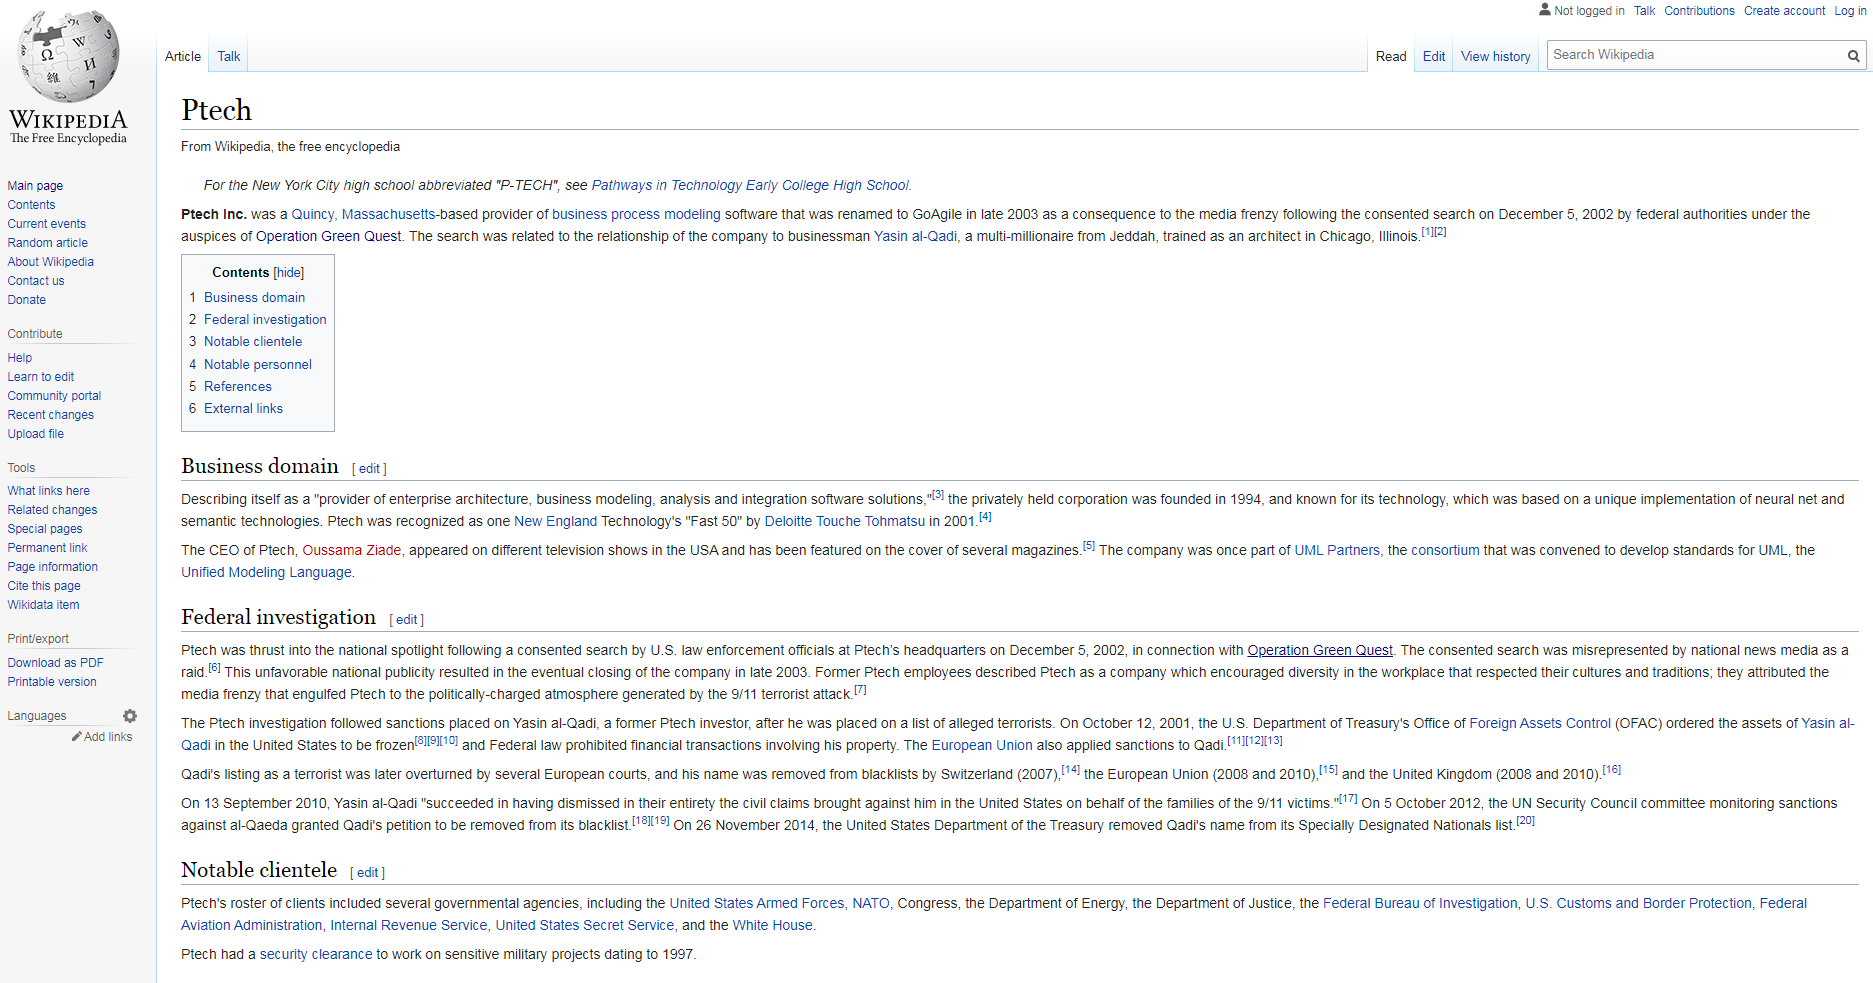1873x983 pixels.
Task: Click citation reference [20]
Action: coord(1525,821)
